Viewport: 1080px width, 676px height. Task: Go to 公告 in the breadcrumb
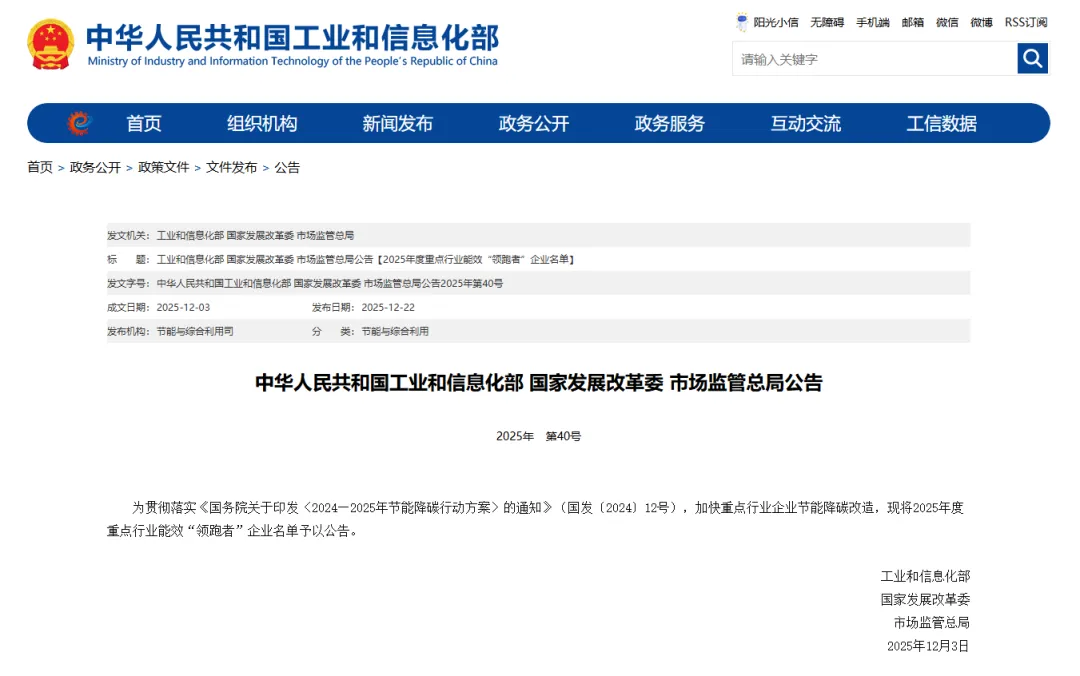pyautogui.click(x=287, y=167)
